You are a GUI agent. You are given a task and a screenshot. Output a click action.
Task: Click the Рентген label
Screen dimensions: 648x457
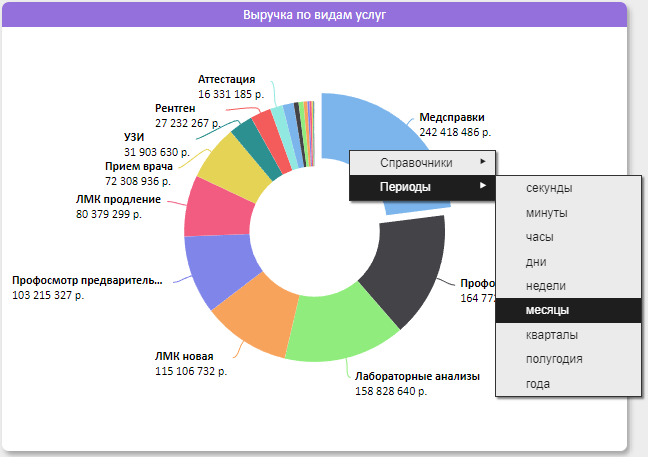click(175, 108)
